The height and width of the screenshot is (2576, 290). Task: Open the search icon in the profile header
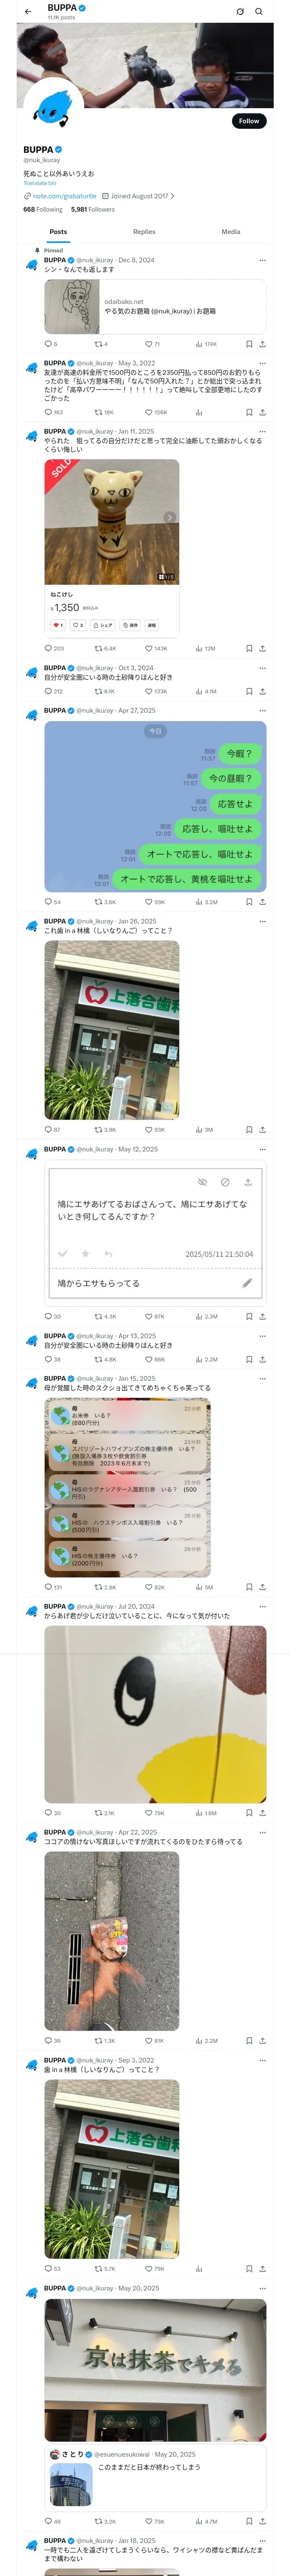(259, 12)
